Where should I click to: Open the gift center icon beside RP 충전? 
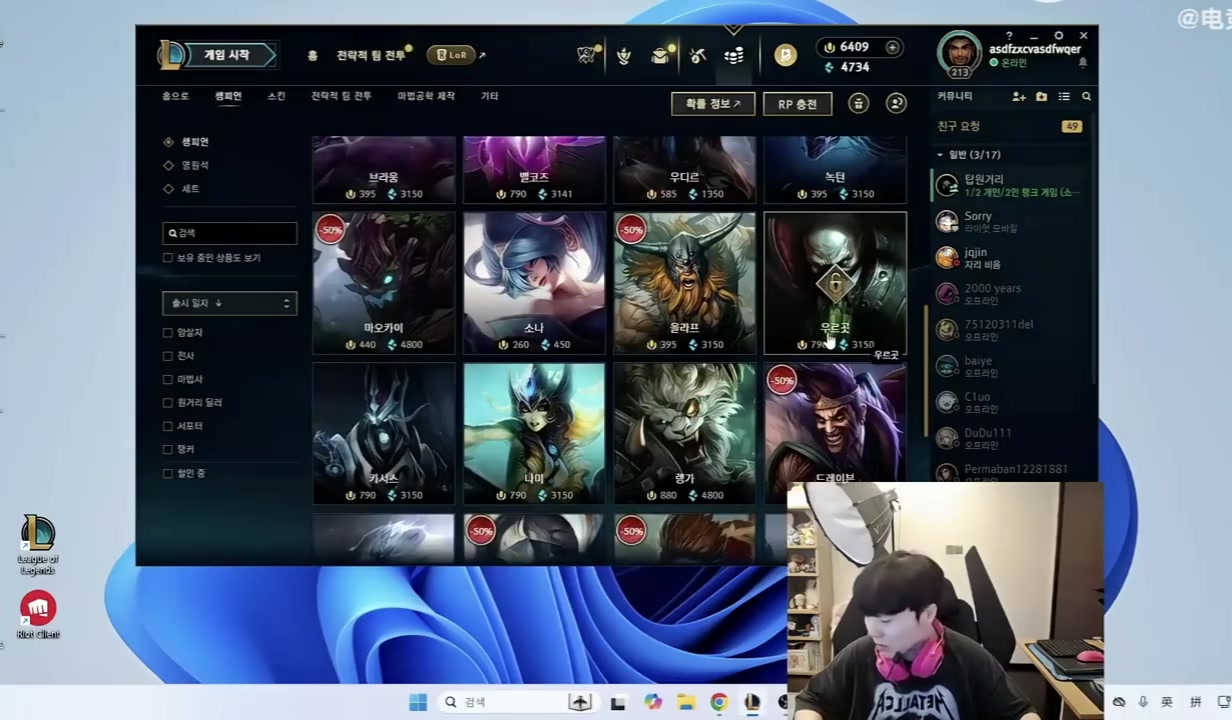click(x=858, y=103)
